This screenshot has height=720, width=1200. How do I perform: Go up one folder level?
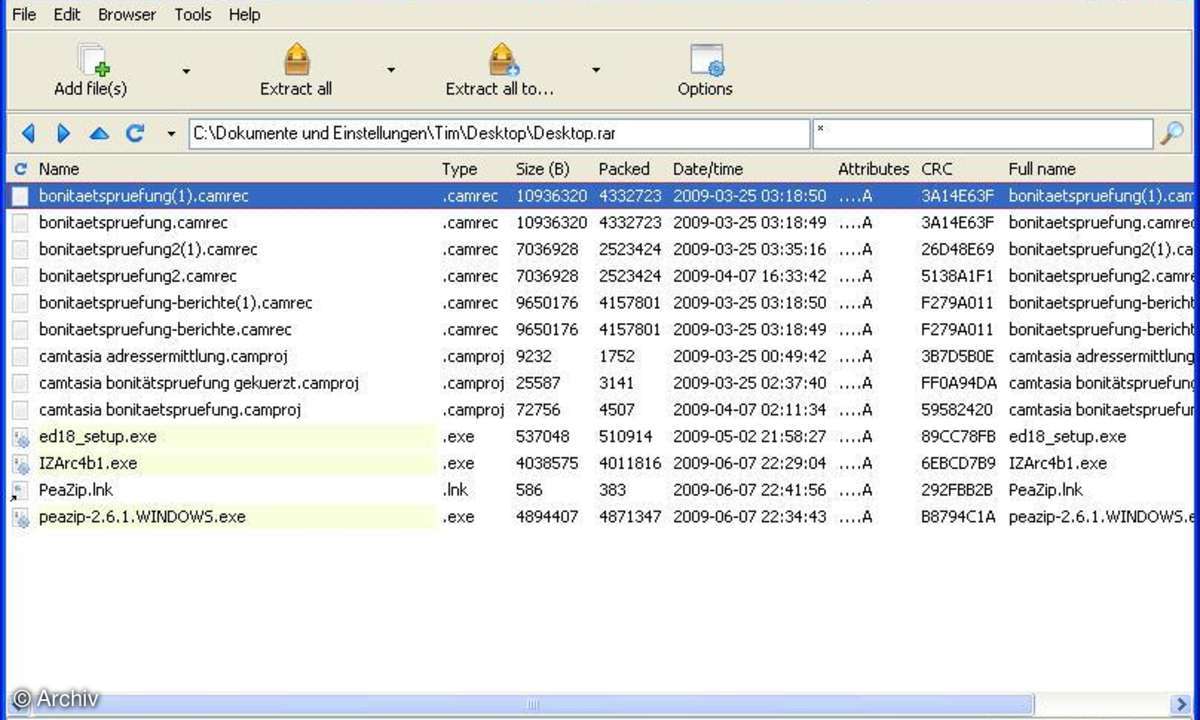pyautogui.click(x=99, y=133)
